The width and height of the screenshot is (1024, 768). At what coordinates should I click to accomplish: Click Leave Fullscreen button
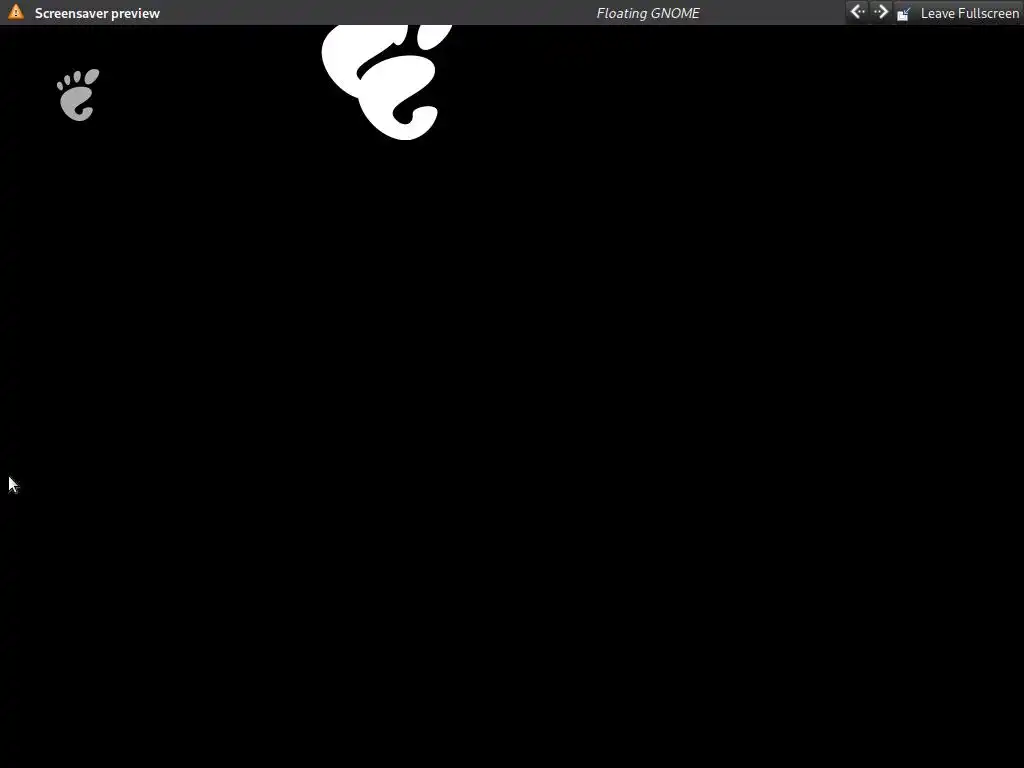958,13
